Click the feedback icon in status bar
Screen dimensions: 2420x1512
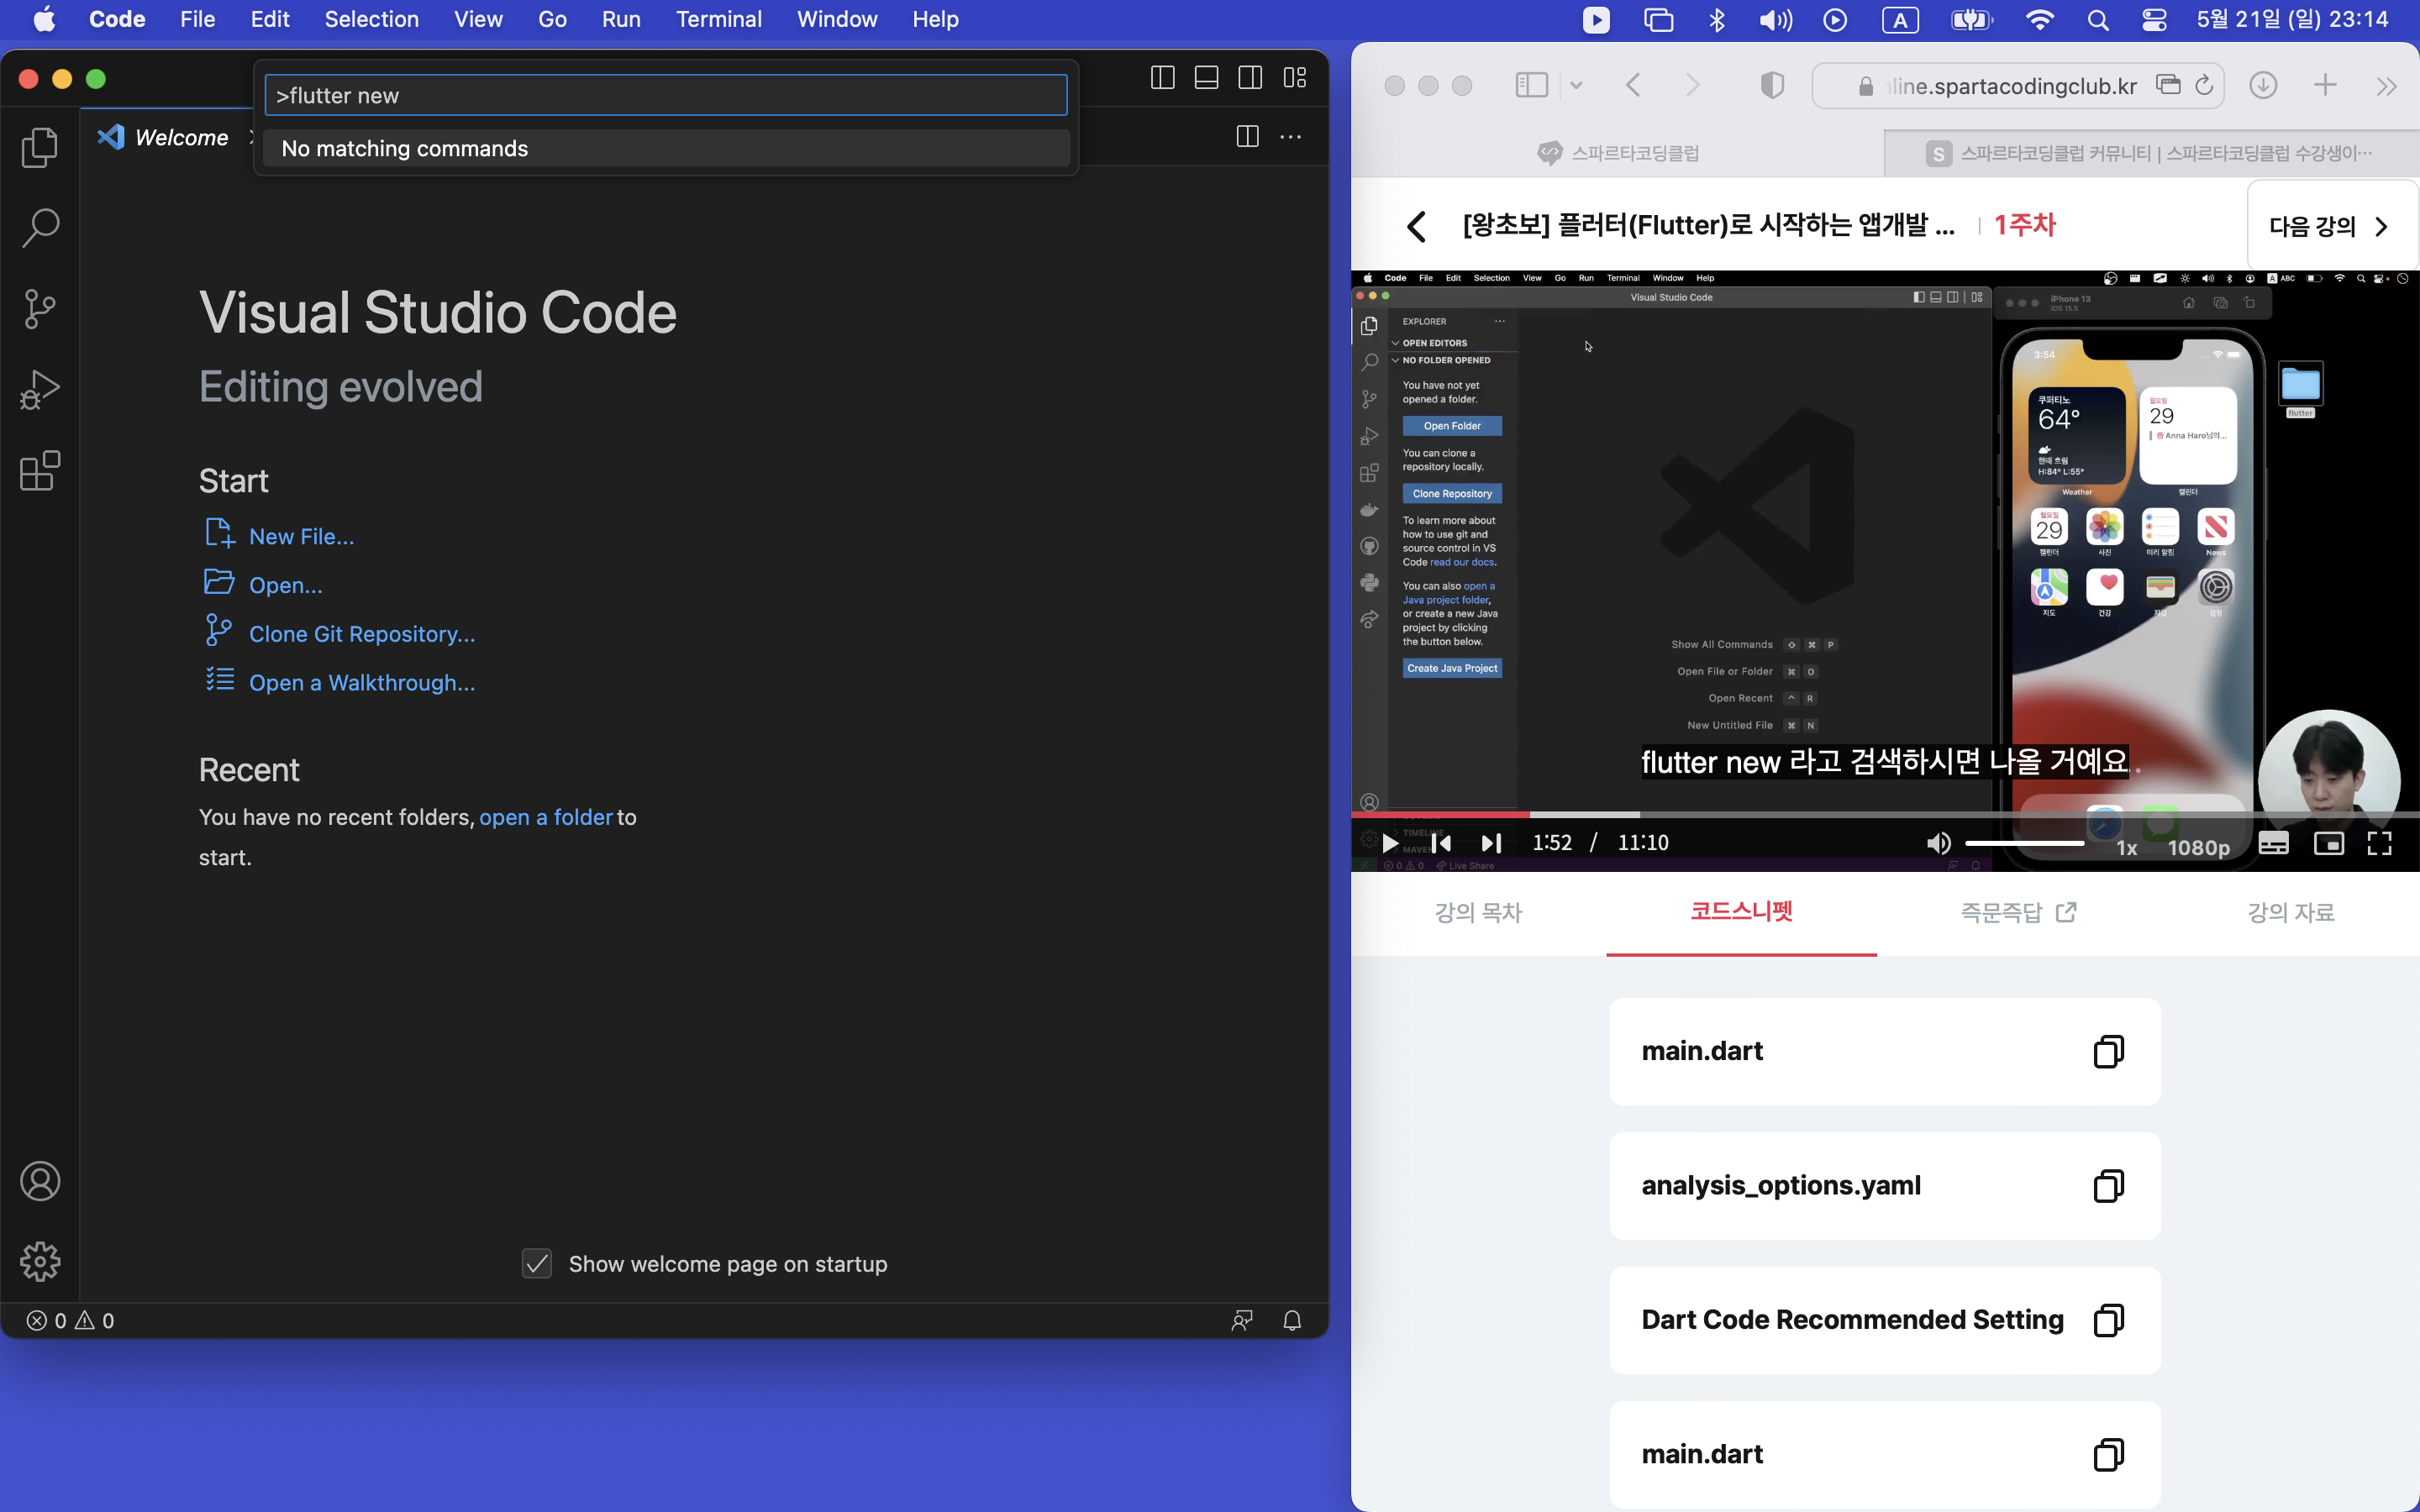coord(1242,1320)
